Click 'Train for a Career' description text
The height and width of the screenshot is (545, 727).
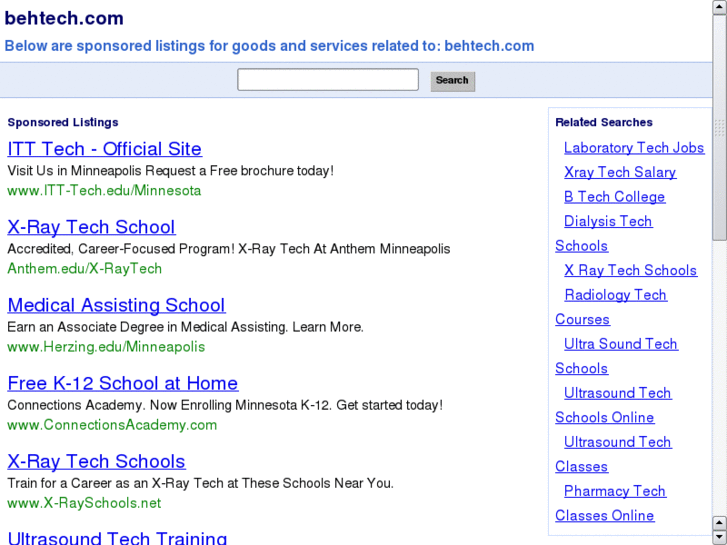pyautogui.click(x=200, y=483)
